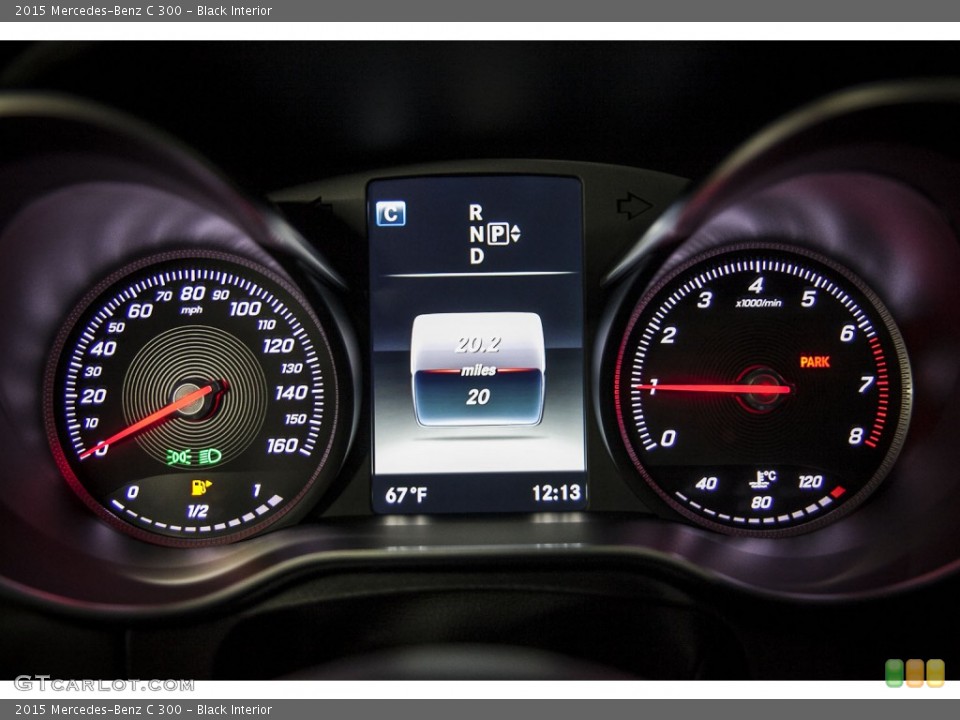
Task: Click the right turn signal arrow
Action: (634, 206)
